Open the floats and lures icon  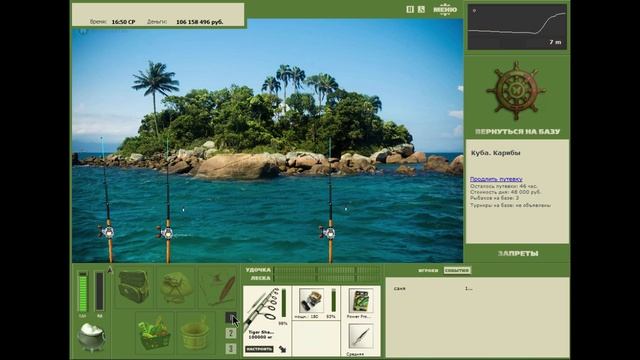[218, 287]
